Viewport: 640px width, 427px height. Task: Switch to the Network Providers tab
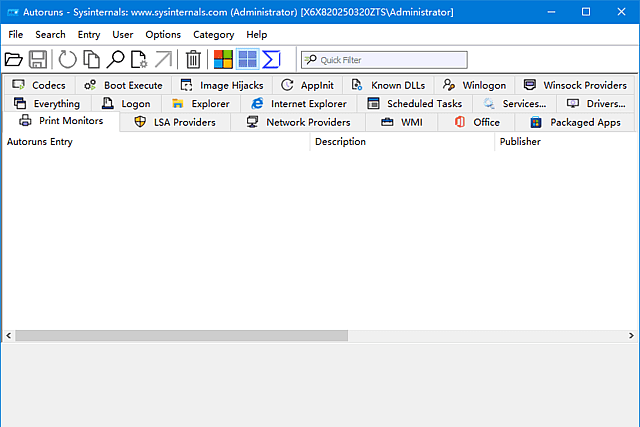pyautogui.click(x=298, y=122)
